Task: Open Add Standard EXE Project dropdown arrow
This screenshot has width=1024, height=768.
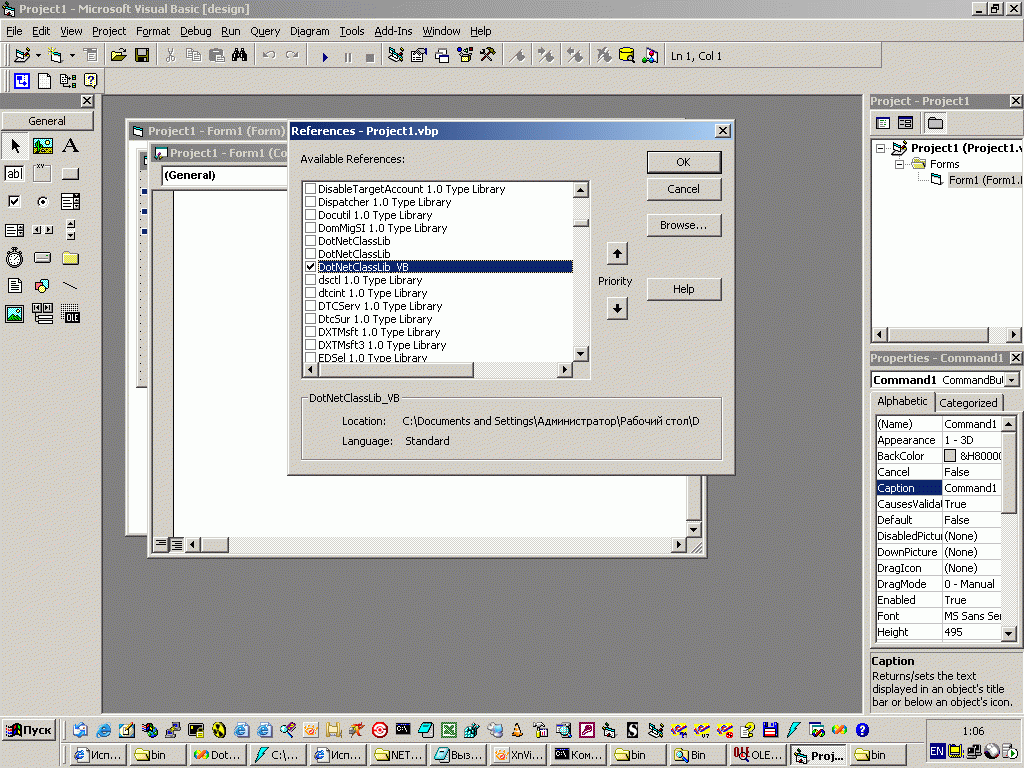Action: pyautogui.click(x=39, y=56)
